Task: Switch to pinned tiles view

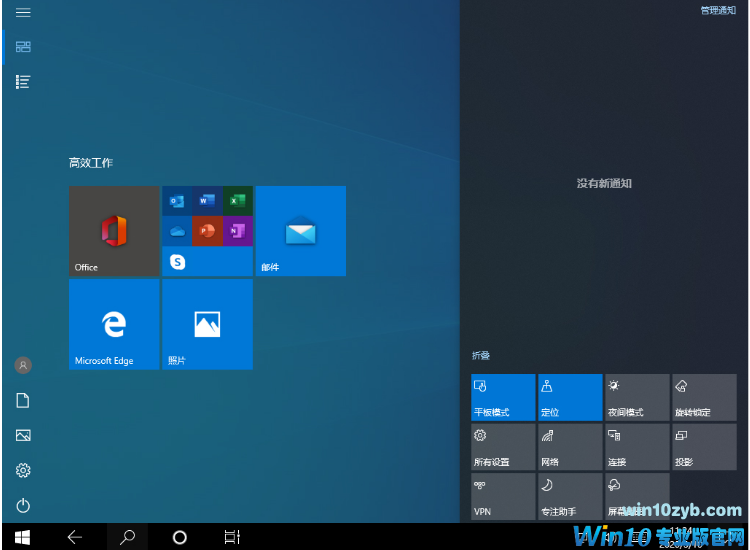Action: point(23,47)
